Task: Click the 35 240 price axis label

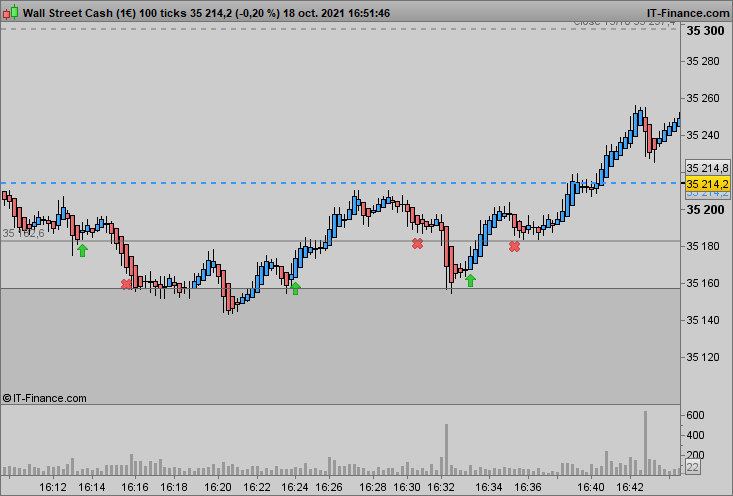Action: point(703,135)
